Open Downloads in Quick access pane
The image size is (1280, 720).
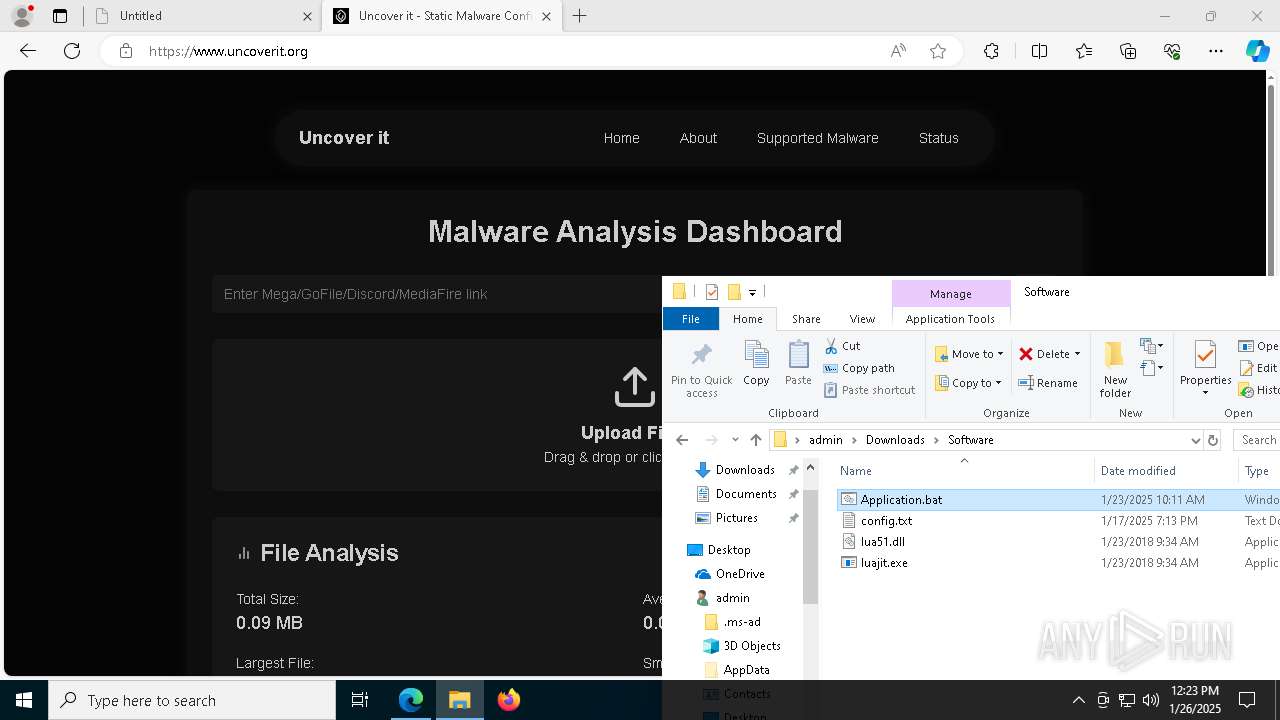745,470
